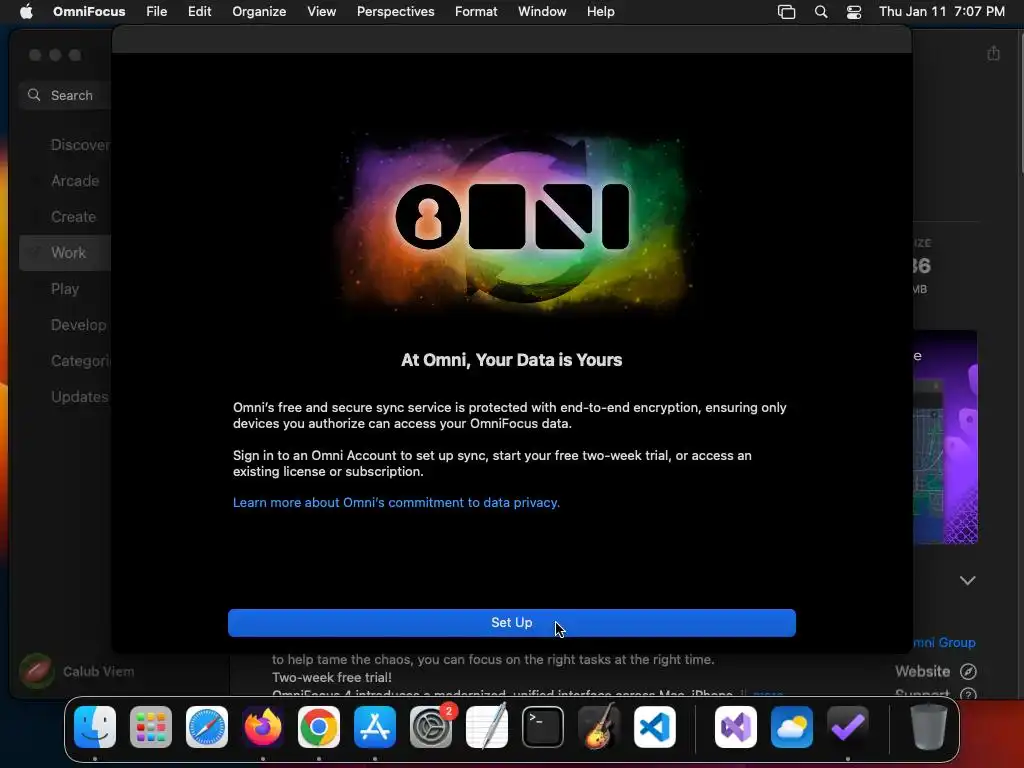Launch GarageBand from the Dock

(x=599, y=727)
